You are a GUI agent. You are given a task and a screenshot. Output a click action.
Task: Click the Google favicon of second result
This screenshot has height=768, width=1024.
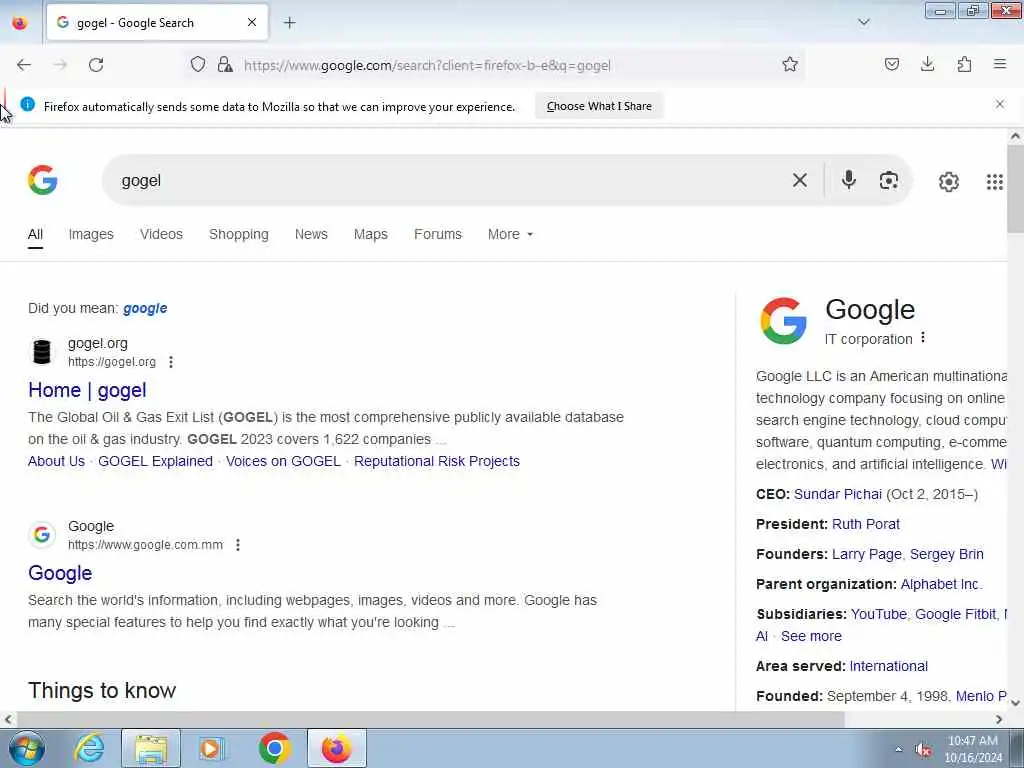pyautogui.click(x=42, y=535)
